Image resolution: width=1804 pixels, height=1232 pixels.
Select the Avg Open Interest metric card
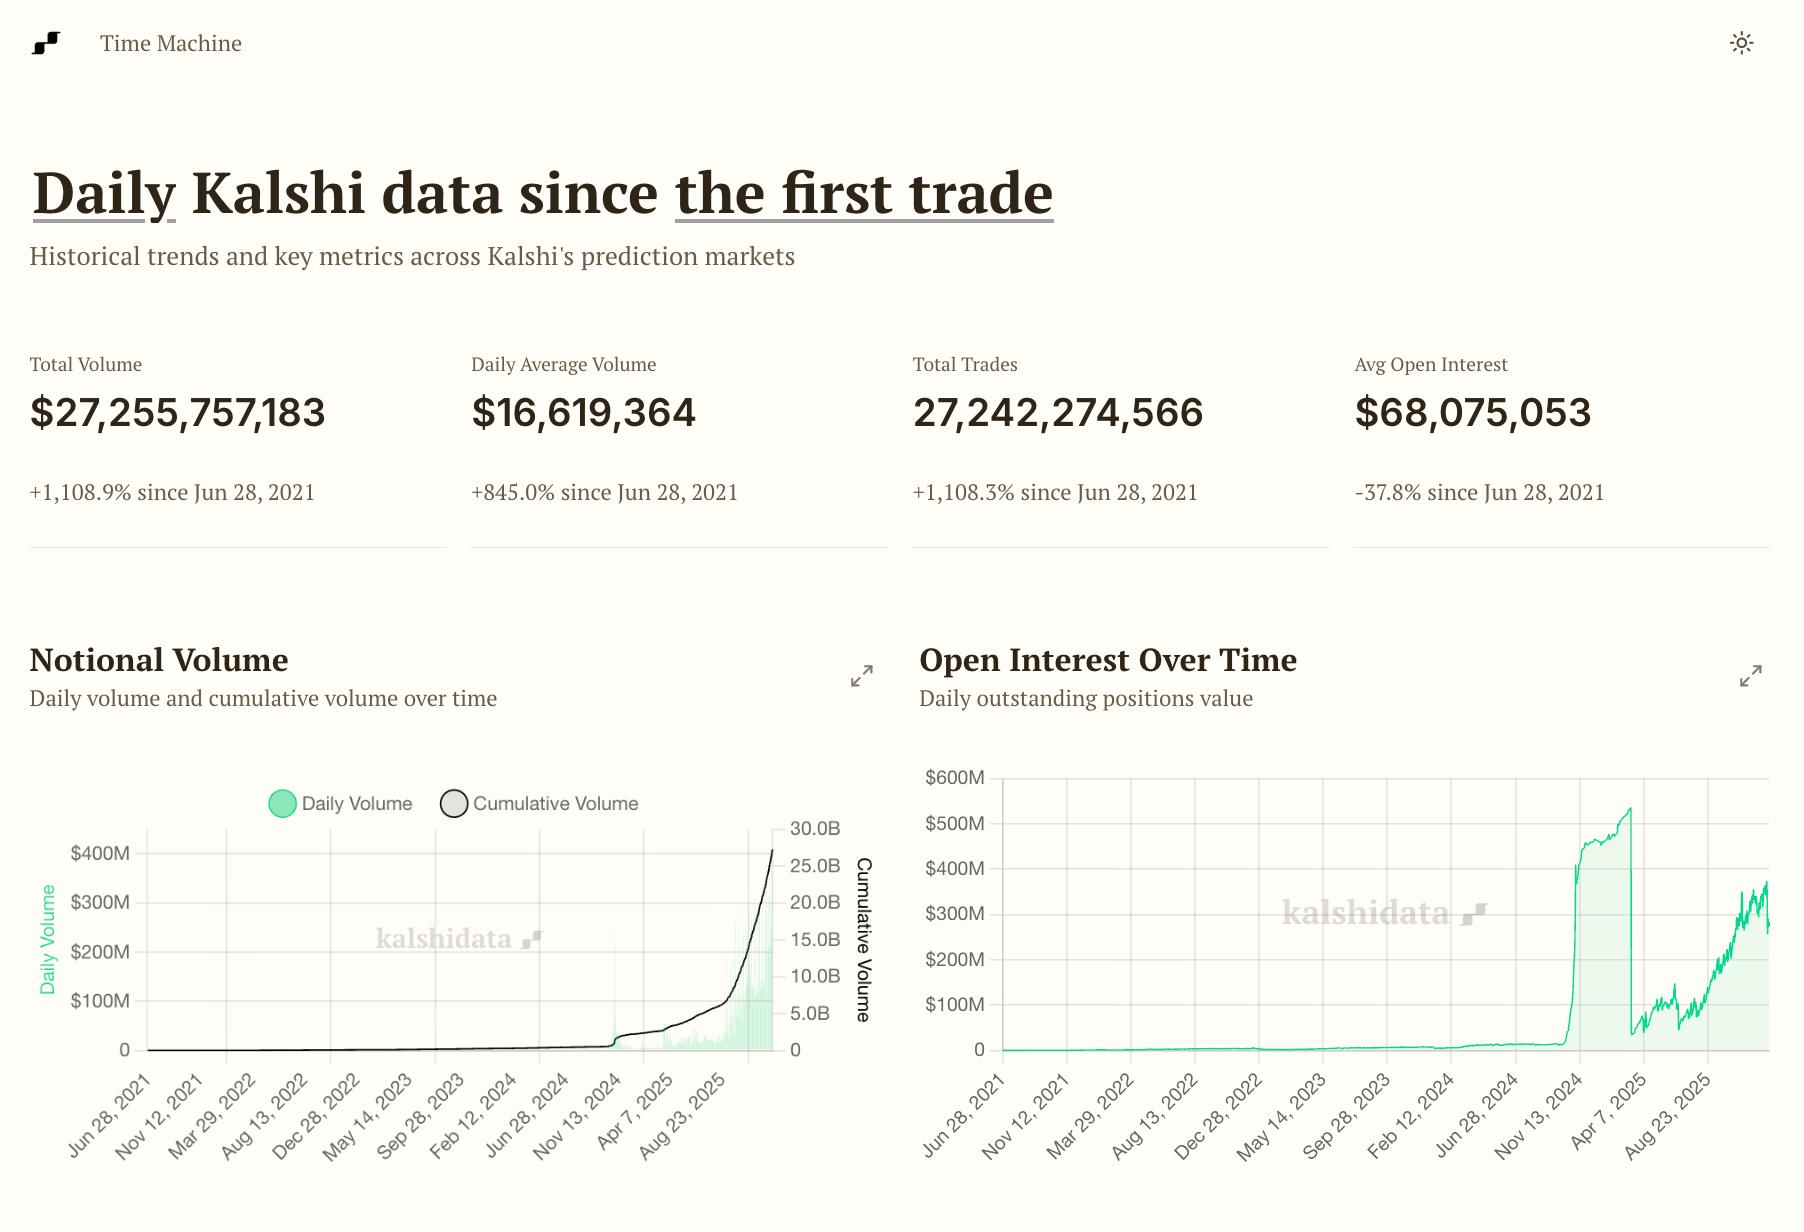coord(1562,448)
